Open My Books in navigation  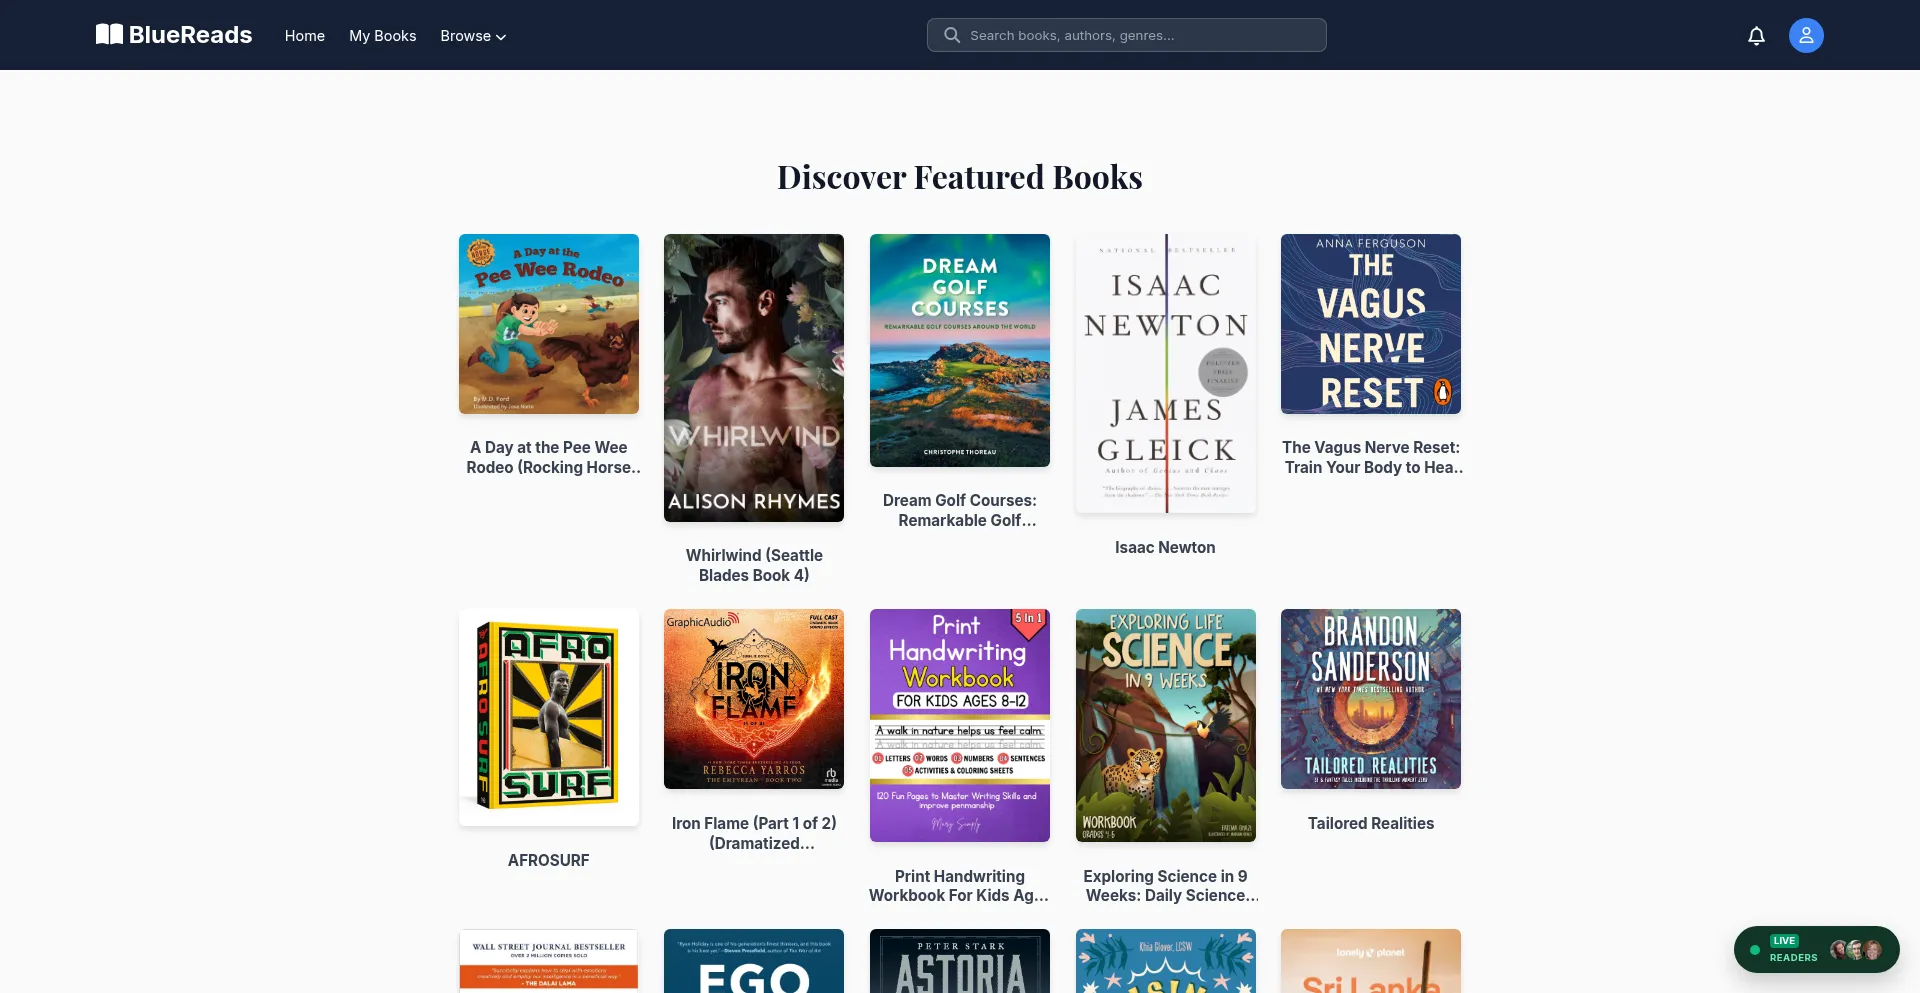[x=382, y=36]
